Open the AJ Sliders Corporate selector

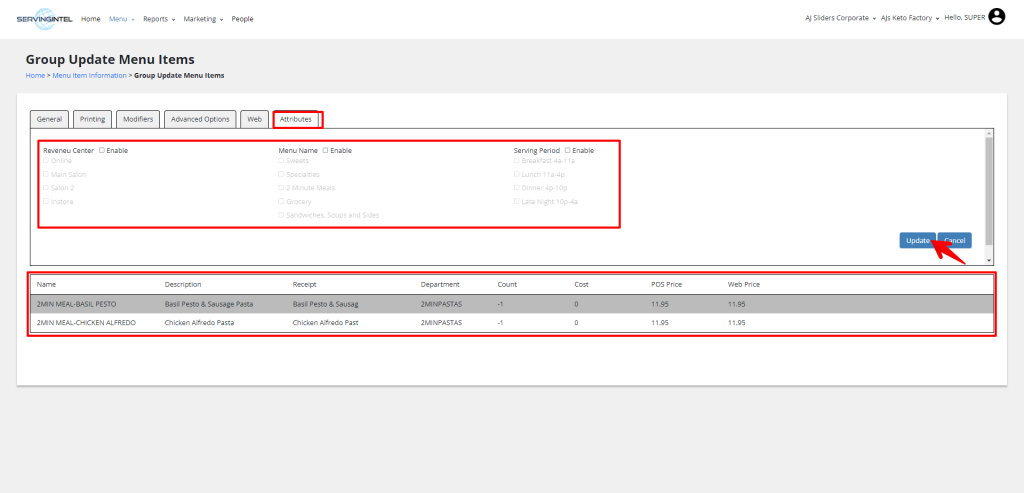pyautogui.click(x=840, y=19)
